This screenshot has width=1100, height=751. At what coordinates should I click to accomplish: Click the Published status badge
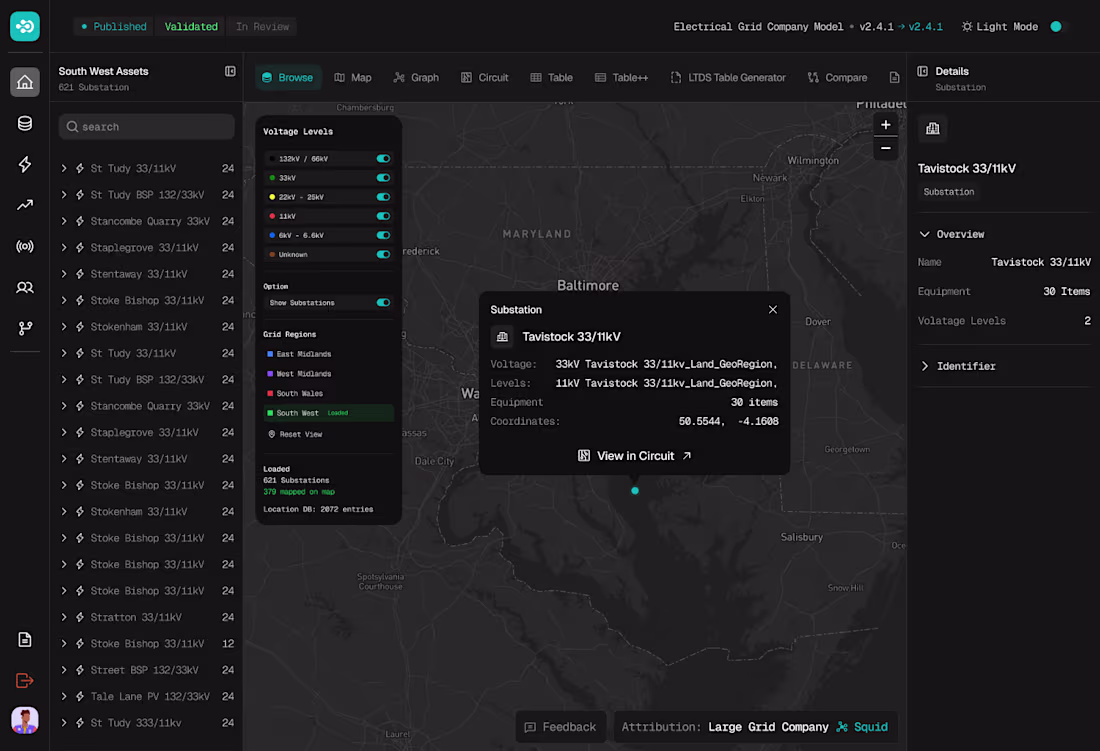(114, 27)
